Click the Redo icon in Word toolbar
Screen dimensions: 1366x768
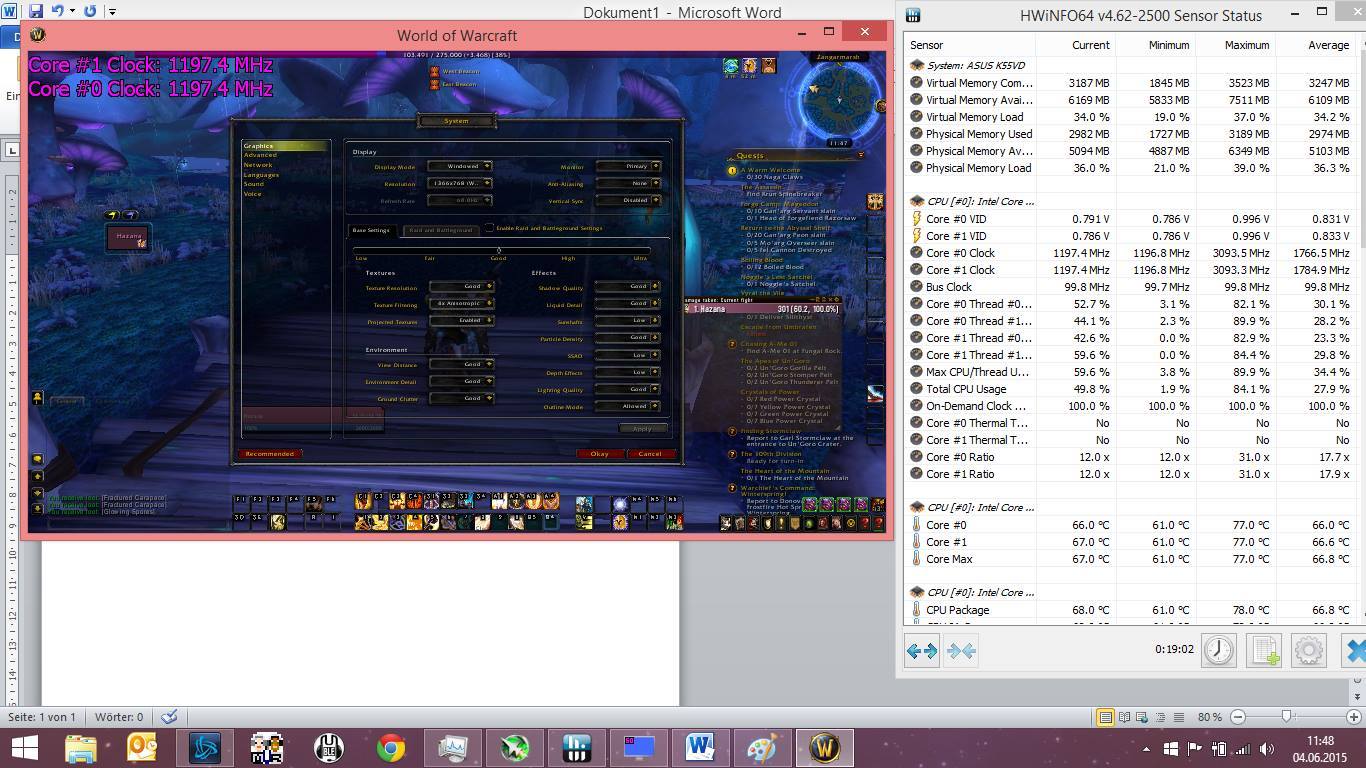[x=90, y=11]
